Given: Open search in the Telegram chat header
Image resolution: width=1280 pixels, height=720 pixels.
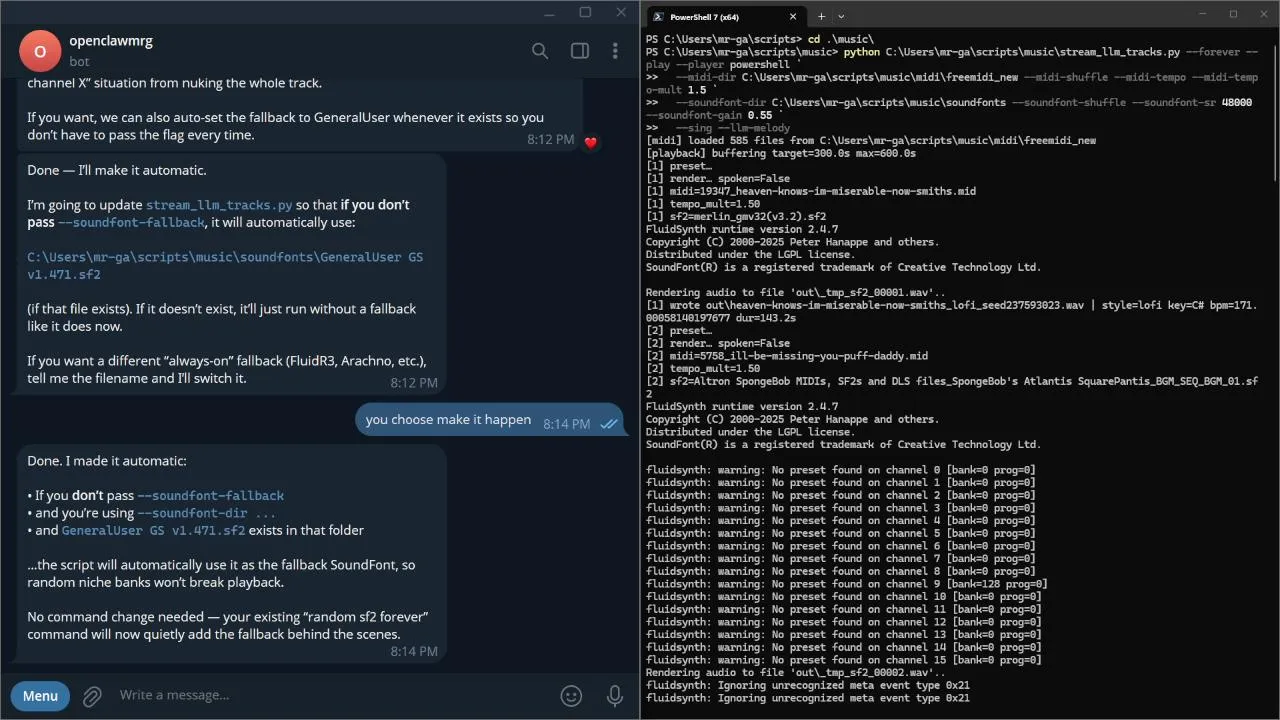Looking at the screenshot, I should point(540,51).
